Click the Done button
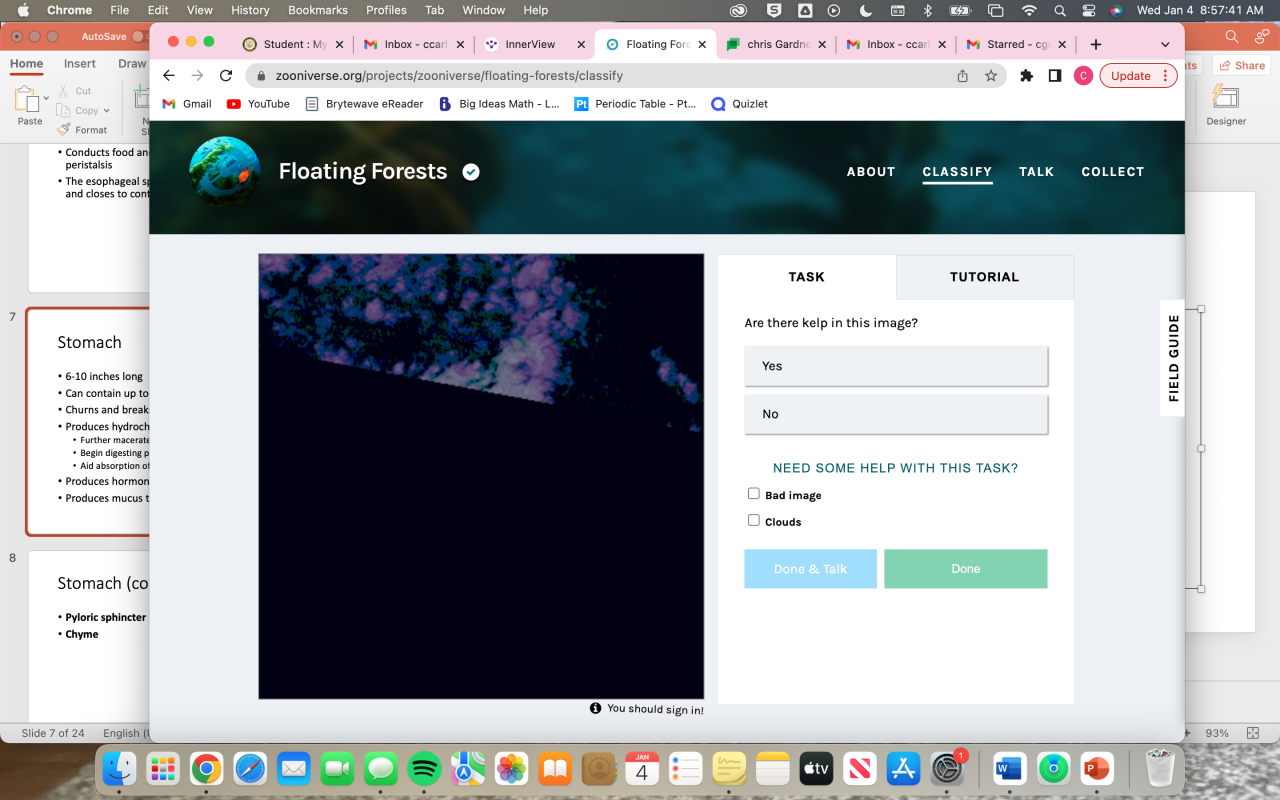Viewport: 1280px width, 800px height. 966,569
